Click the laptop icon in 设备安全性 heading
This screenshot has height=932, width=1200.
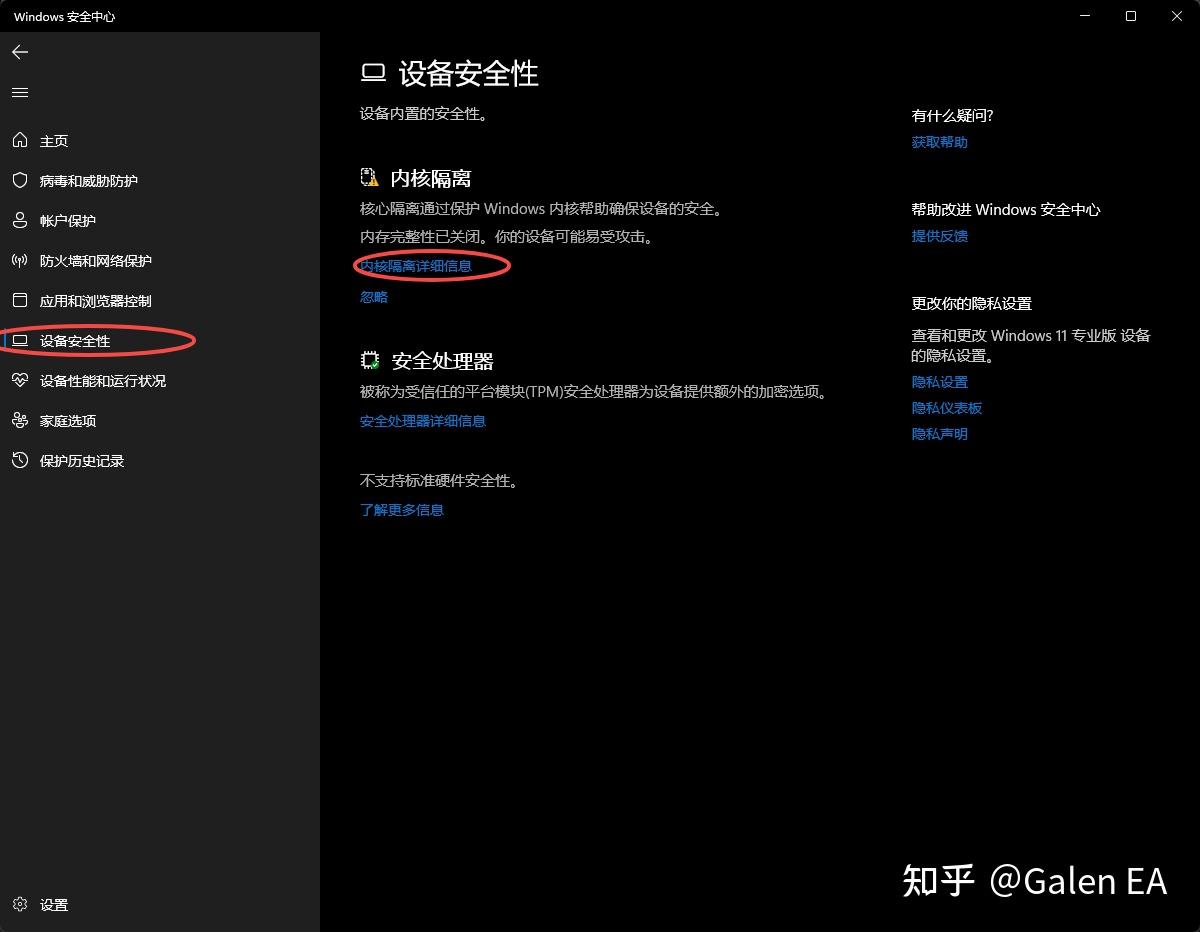tap(373, 73)
